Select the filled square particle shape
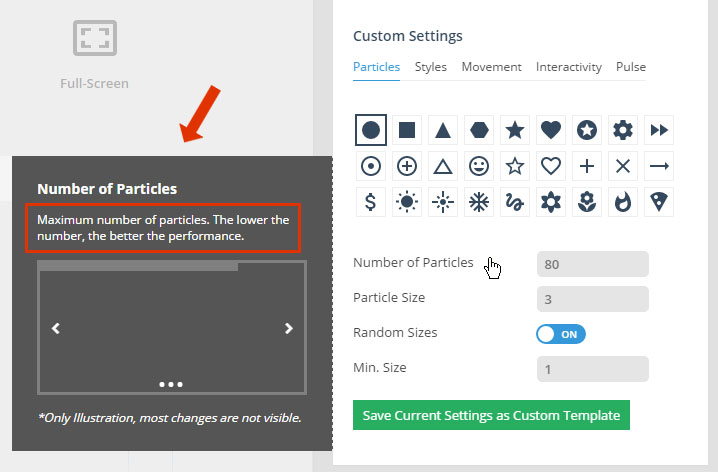Screen dimensions: 718x472 click(x=407, y=130)
